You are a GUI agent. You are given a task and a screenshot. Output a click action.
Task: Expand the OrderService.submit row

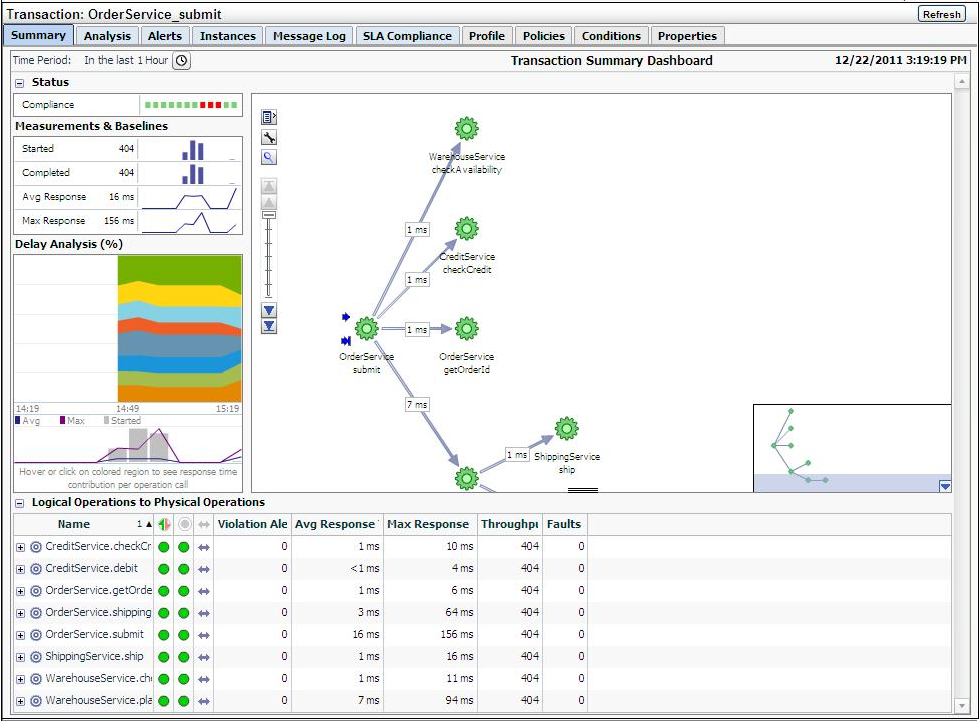click(20, 635)
